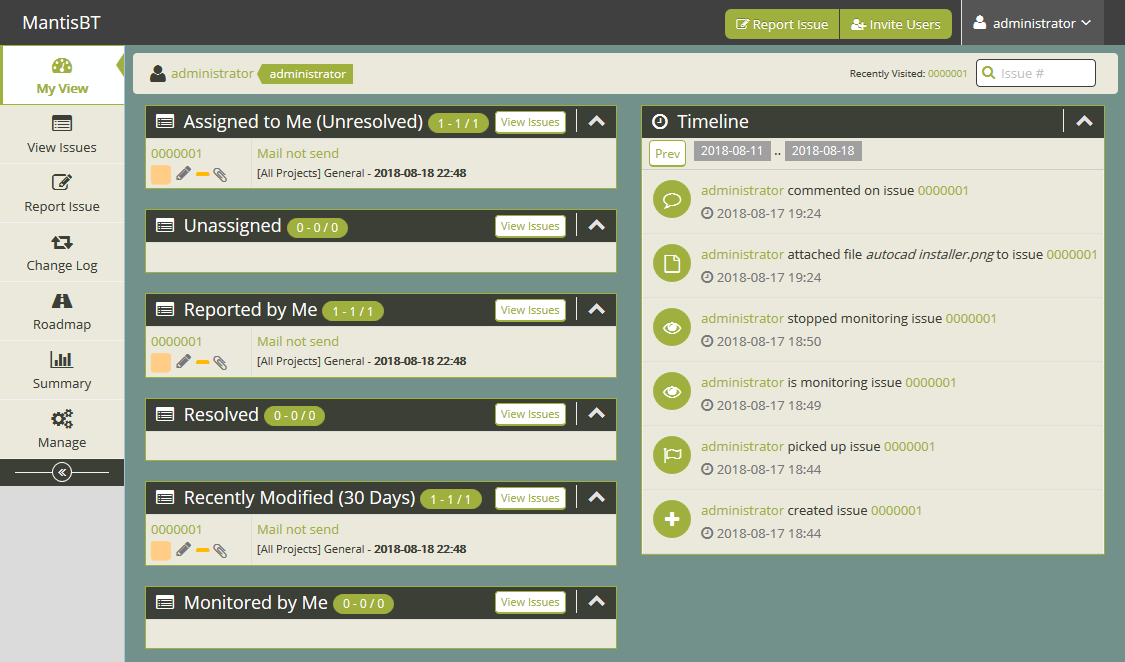This screenshot has width=1125, height=662.
Task: Click Resolved panel title
Action: (221, 415)
